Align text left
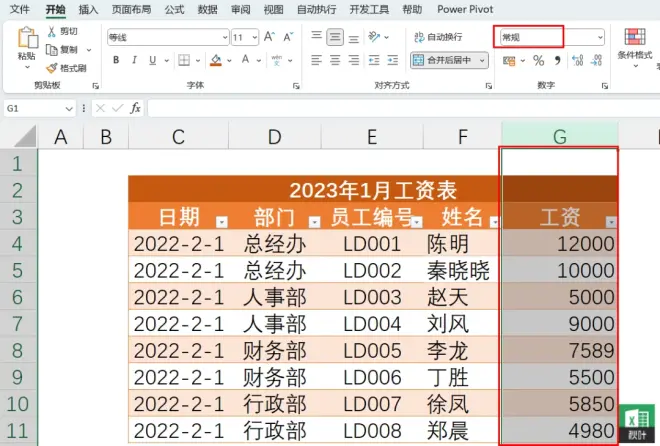 317,60
